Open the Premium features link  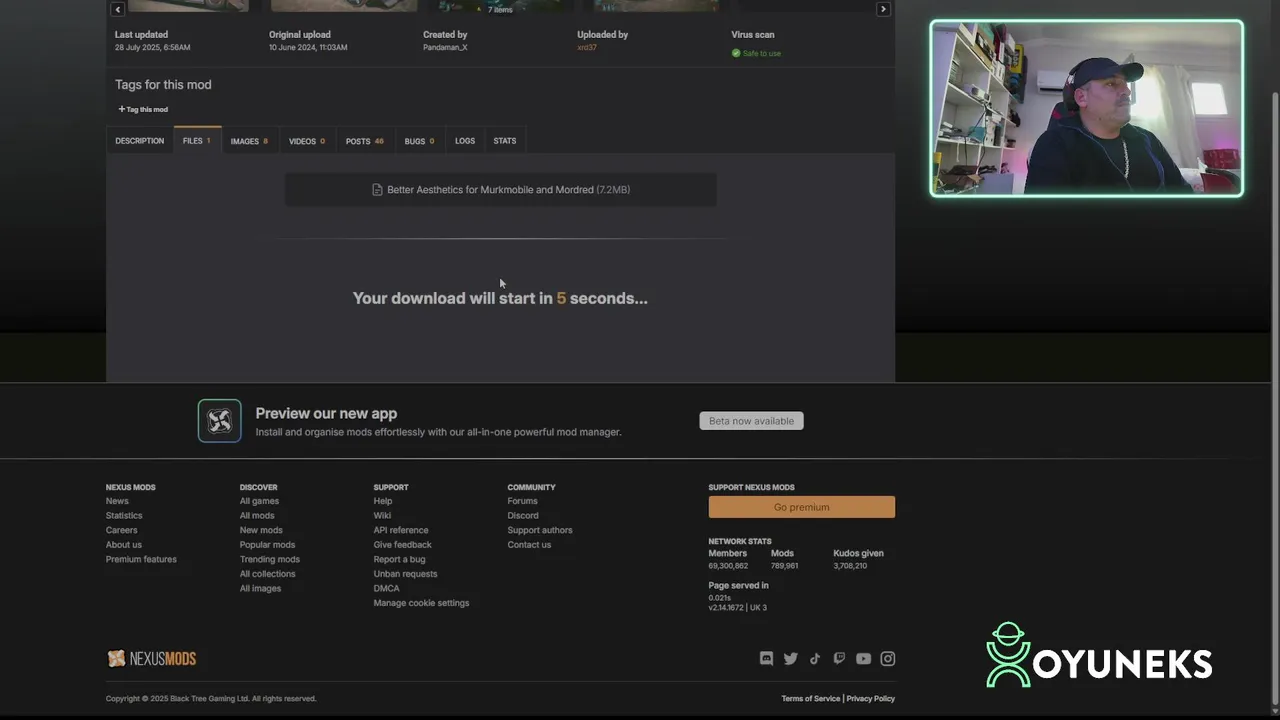(x=141, y=559)
